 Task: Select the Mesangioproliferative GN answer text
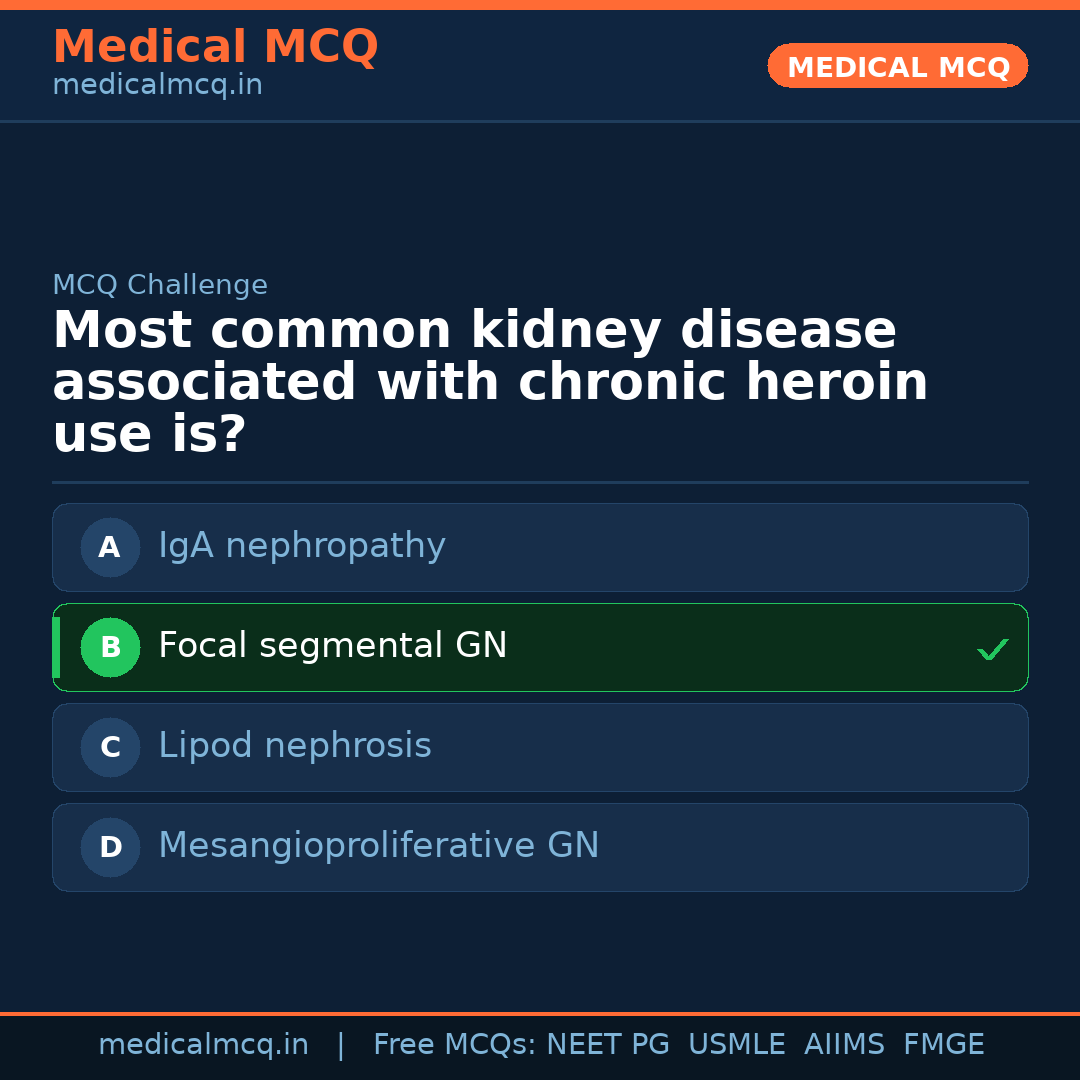(x=379, y=846)
